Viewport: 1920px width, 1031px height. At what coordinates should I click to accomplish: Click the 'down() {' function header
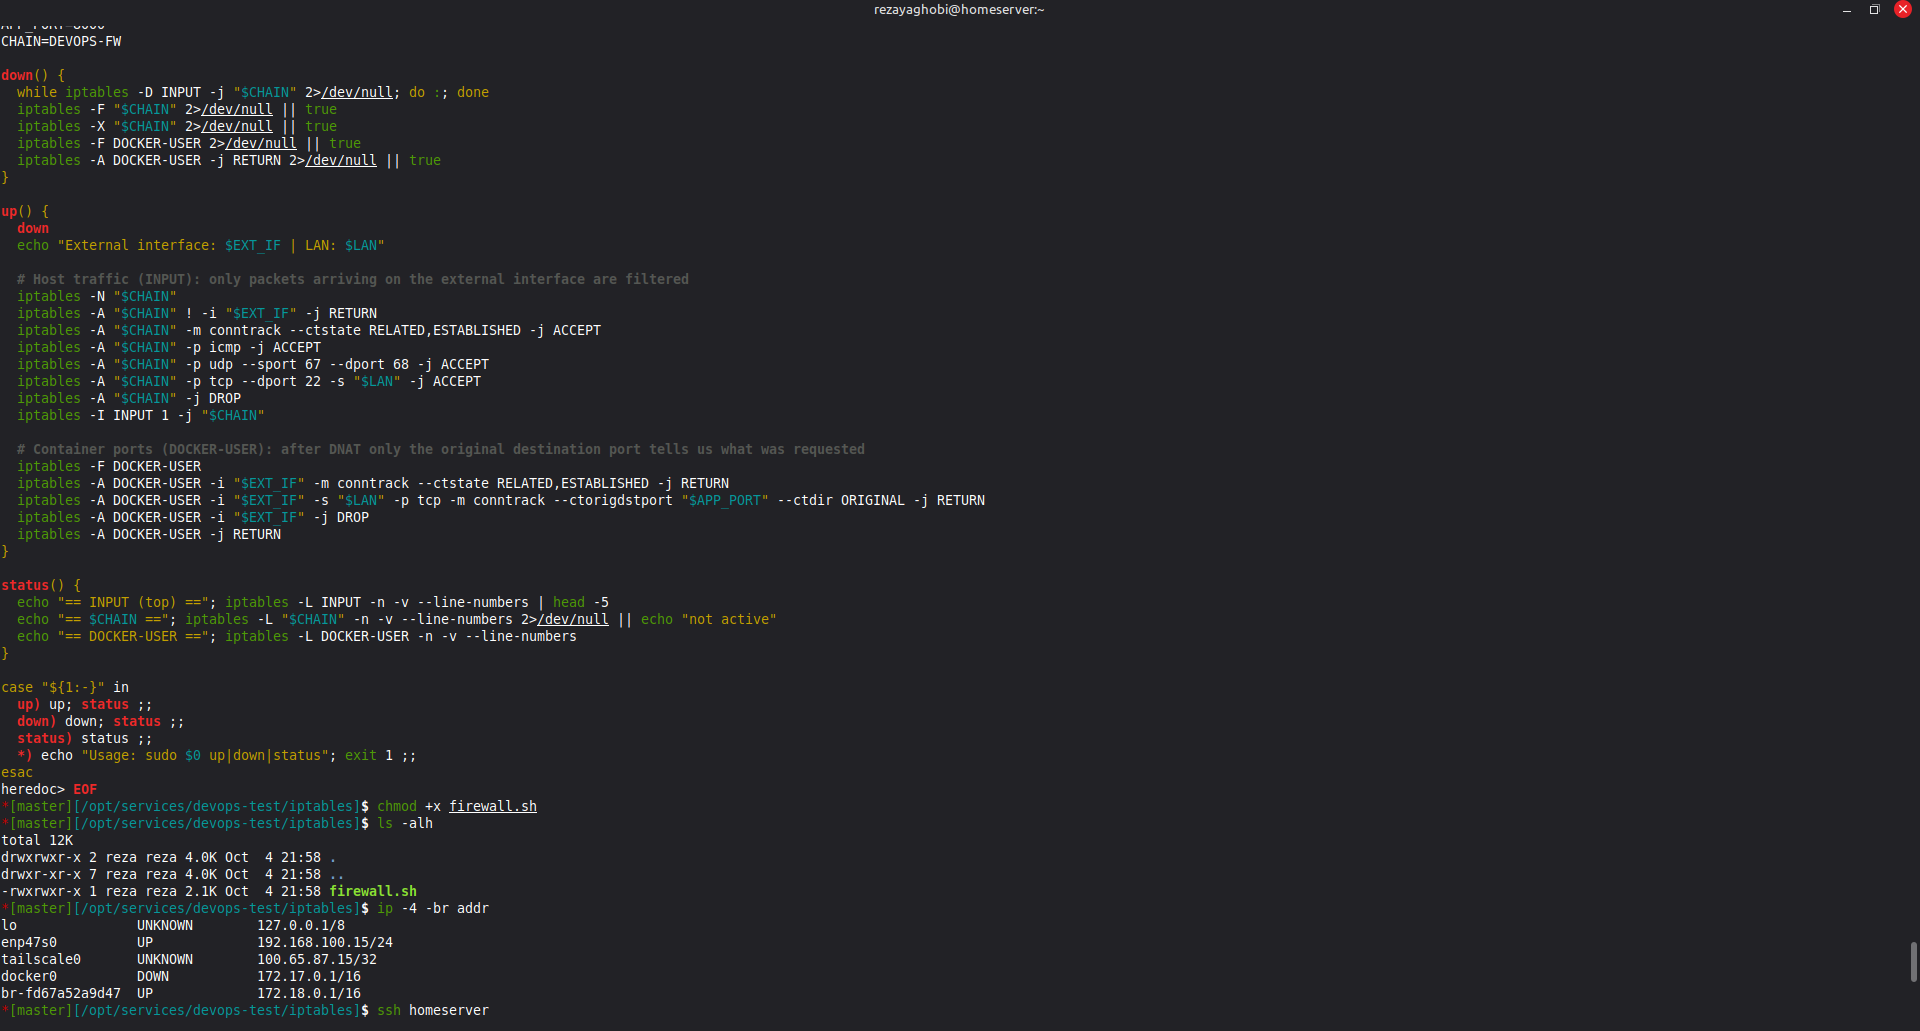tap(33, 75)
